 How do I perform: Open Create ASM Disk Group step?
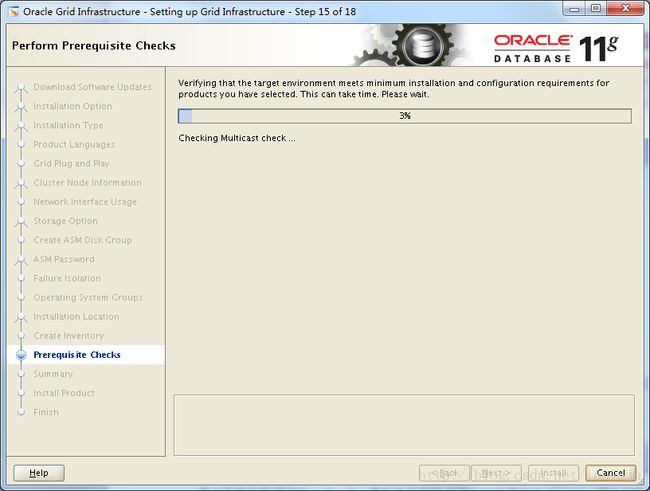(82, 240)
